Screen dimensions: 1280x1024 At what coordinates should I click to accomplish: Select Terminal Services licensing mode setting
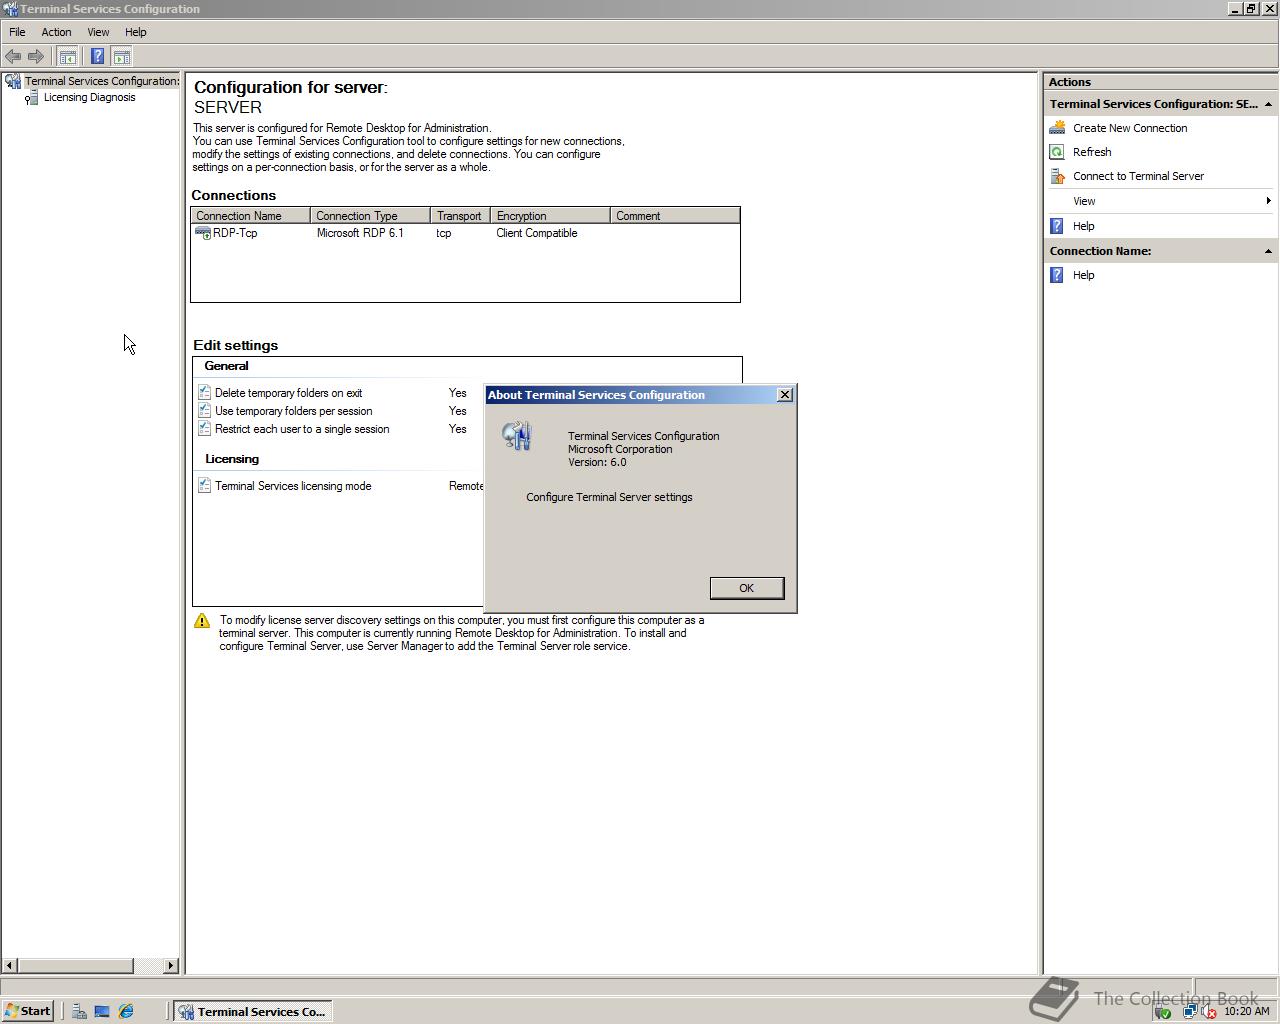click(x=293, y=486)
